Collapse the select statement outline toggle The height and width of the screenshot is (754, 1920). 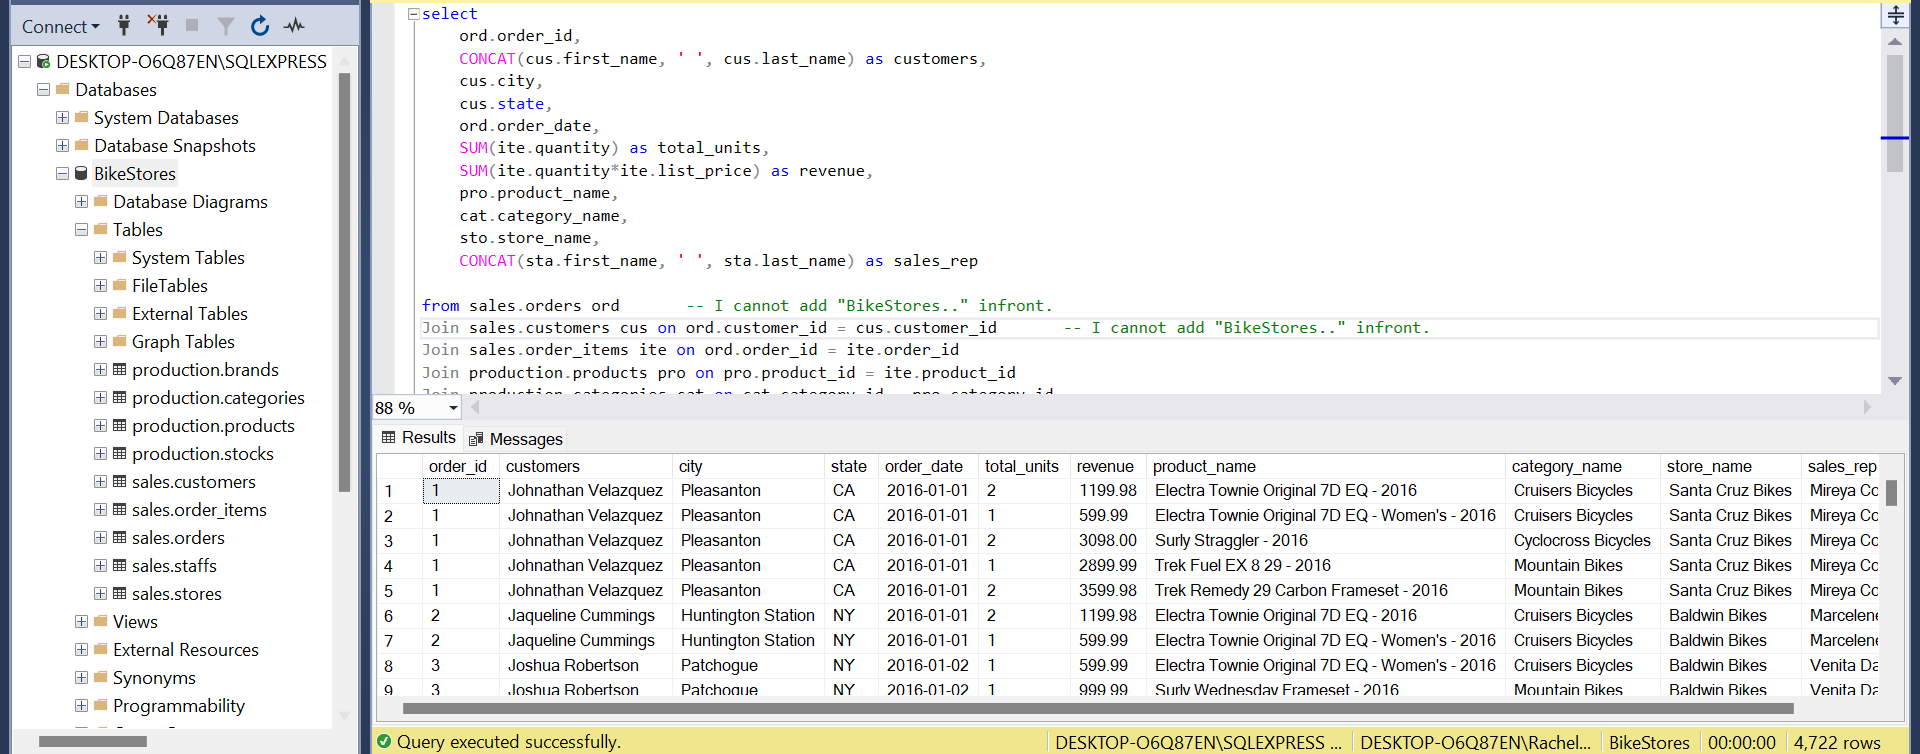coord(413,14)
